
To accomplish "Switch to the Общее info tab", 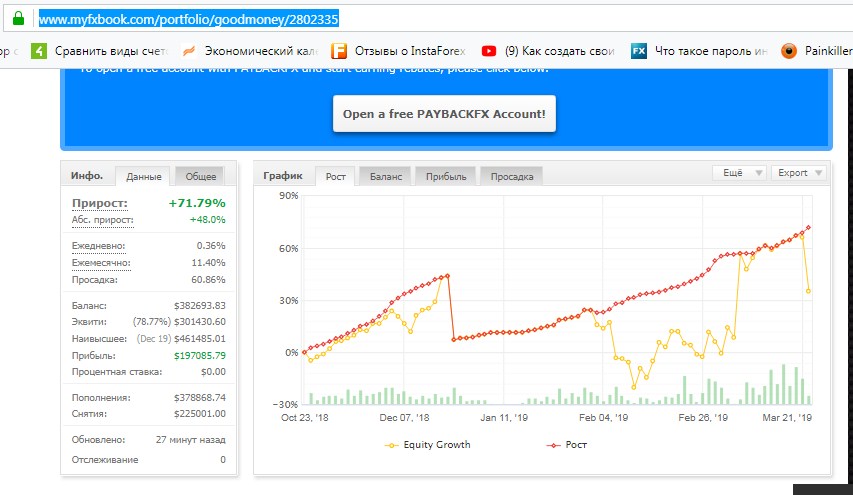I will point(201,176).
